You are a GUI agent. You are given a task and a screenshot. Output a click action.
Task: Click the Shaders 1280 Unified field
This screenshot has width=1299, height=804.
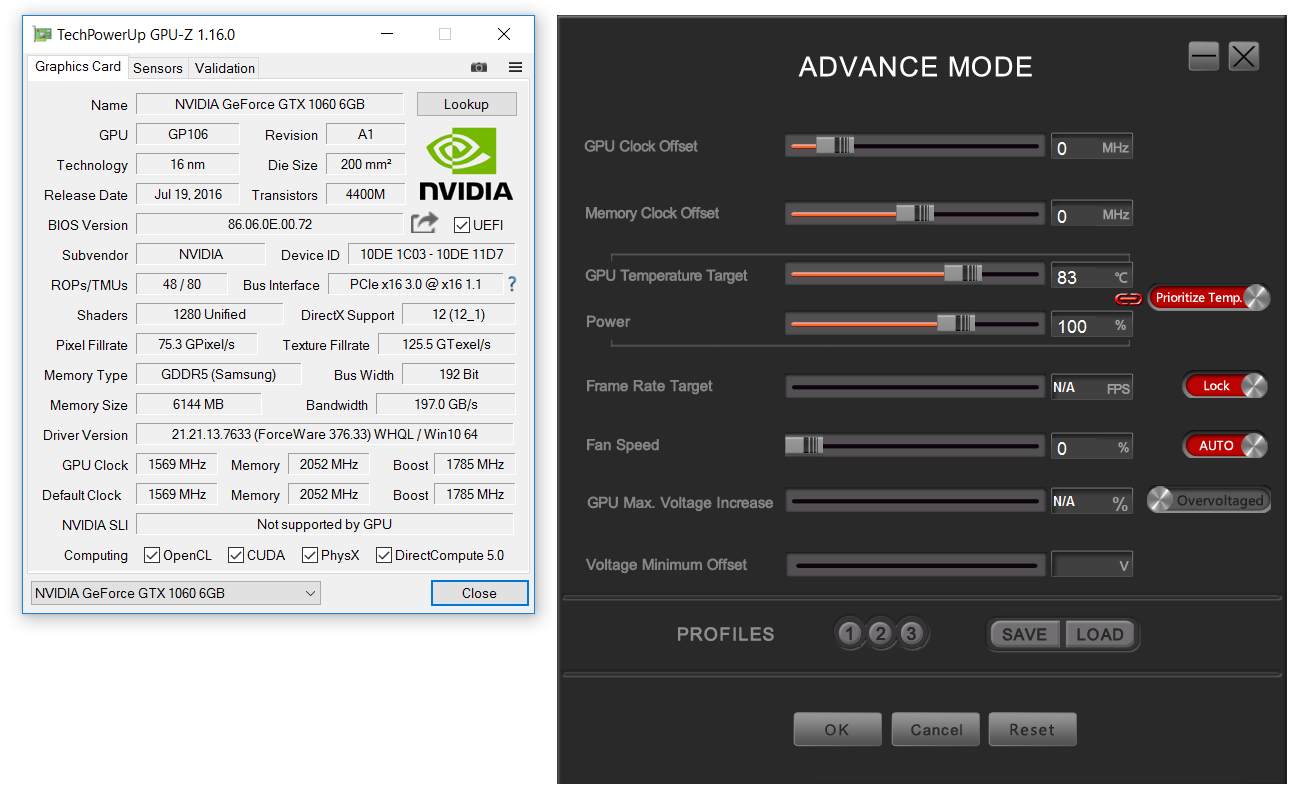209,314
